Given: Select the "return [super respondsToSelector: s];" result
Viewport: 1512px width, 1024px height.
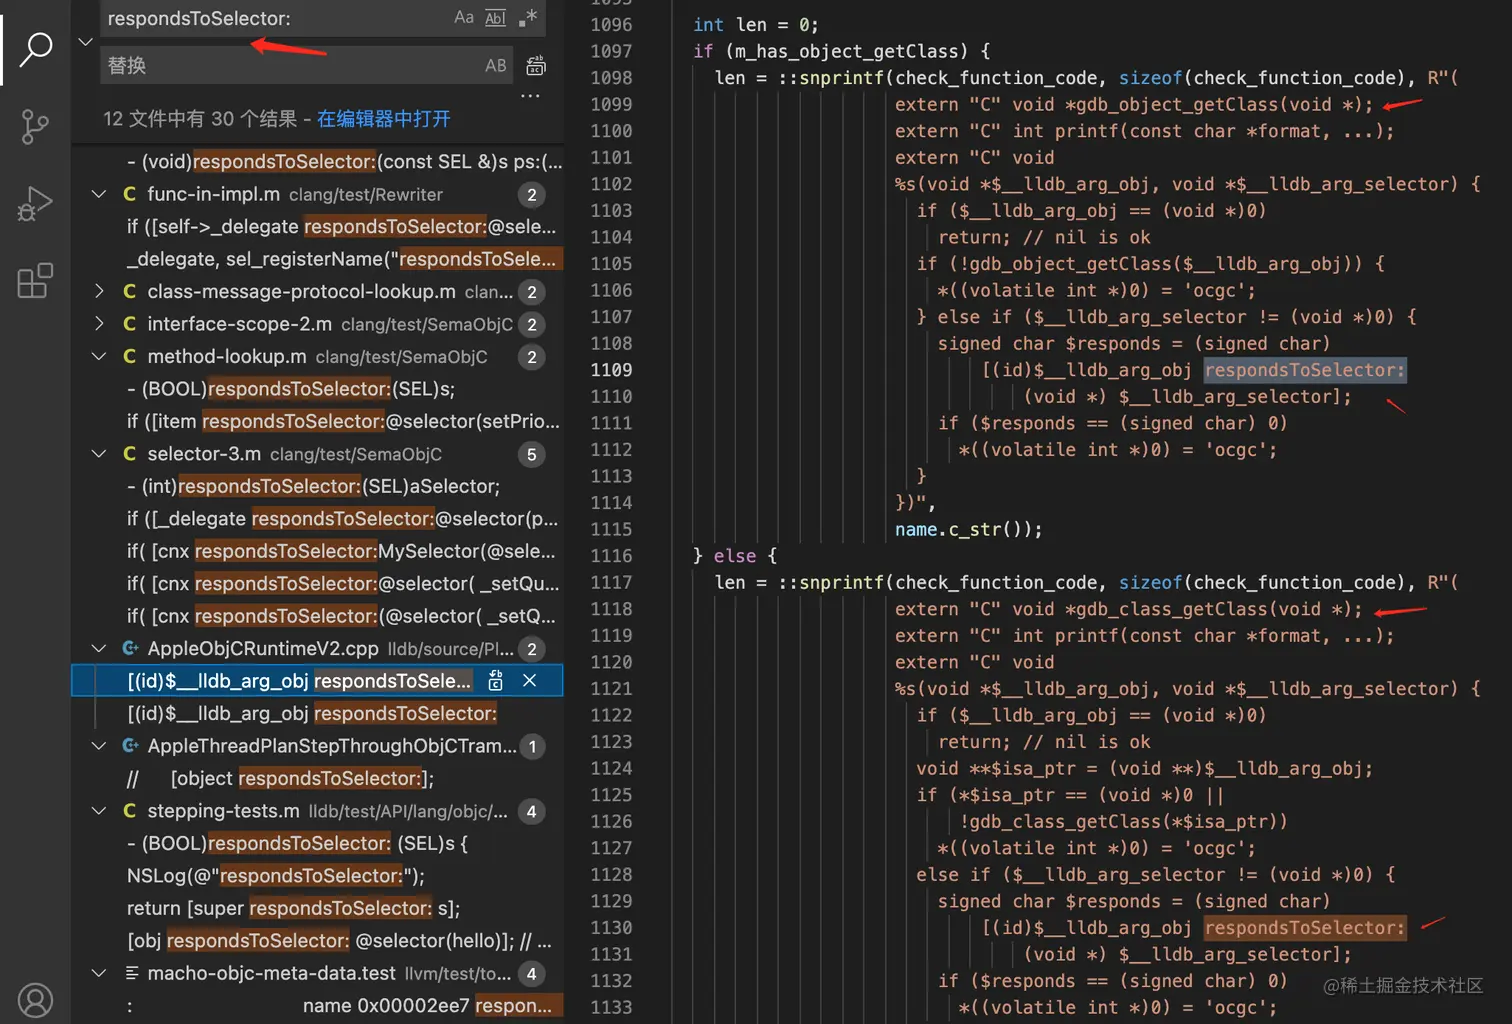Looking at the screenshot, I should (293, 908).
